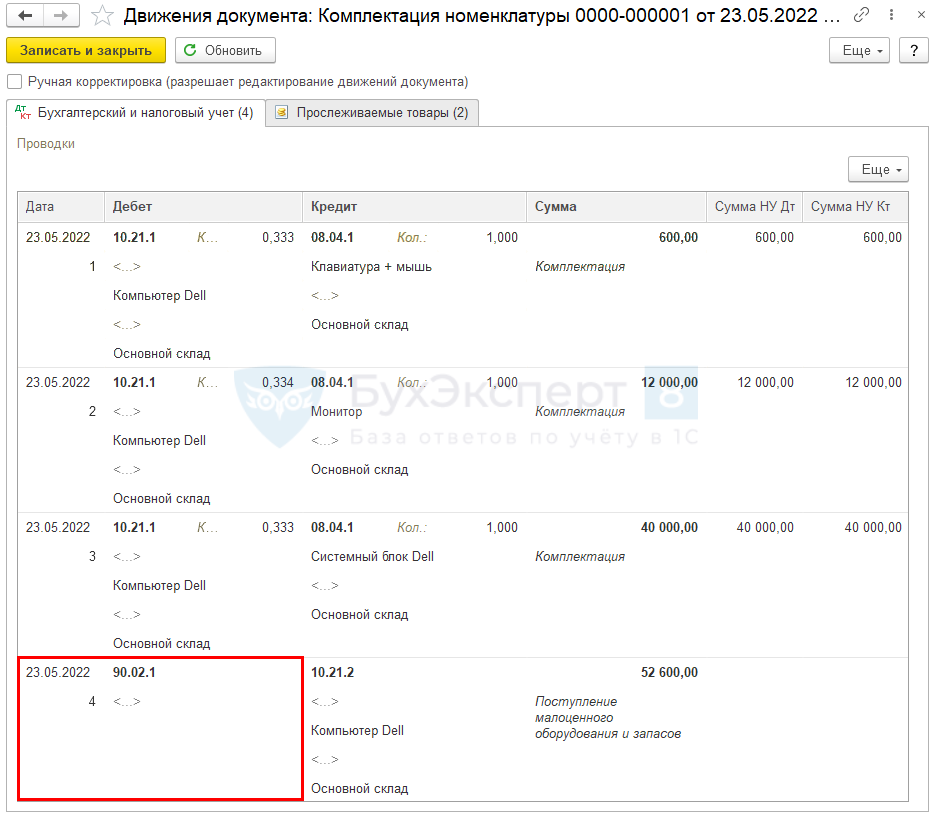Click the Сумма НУ Кт column header

[855, 206]
